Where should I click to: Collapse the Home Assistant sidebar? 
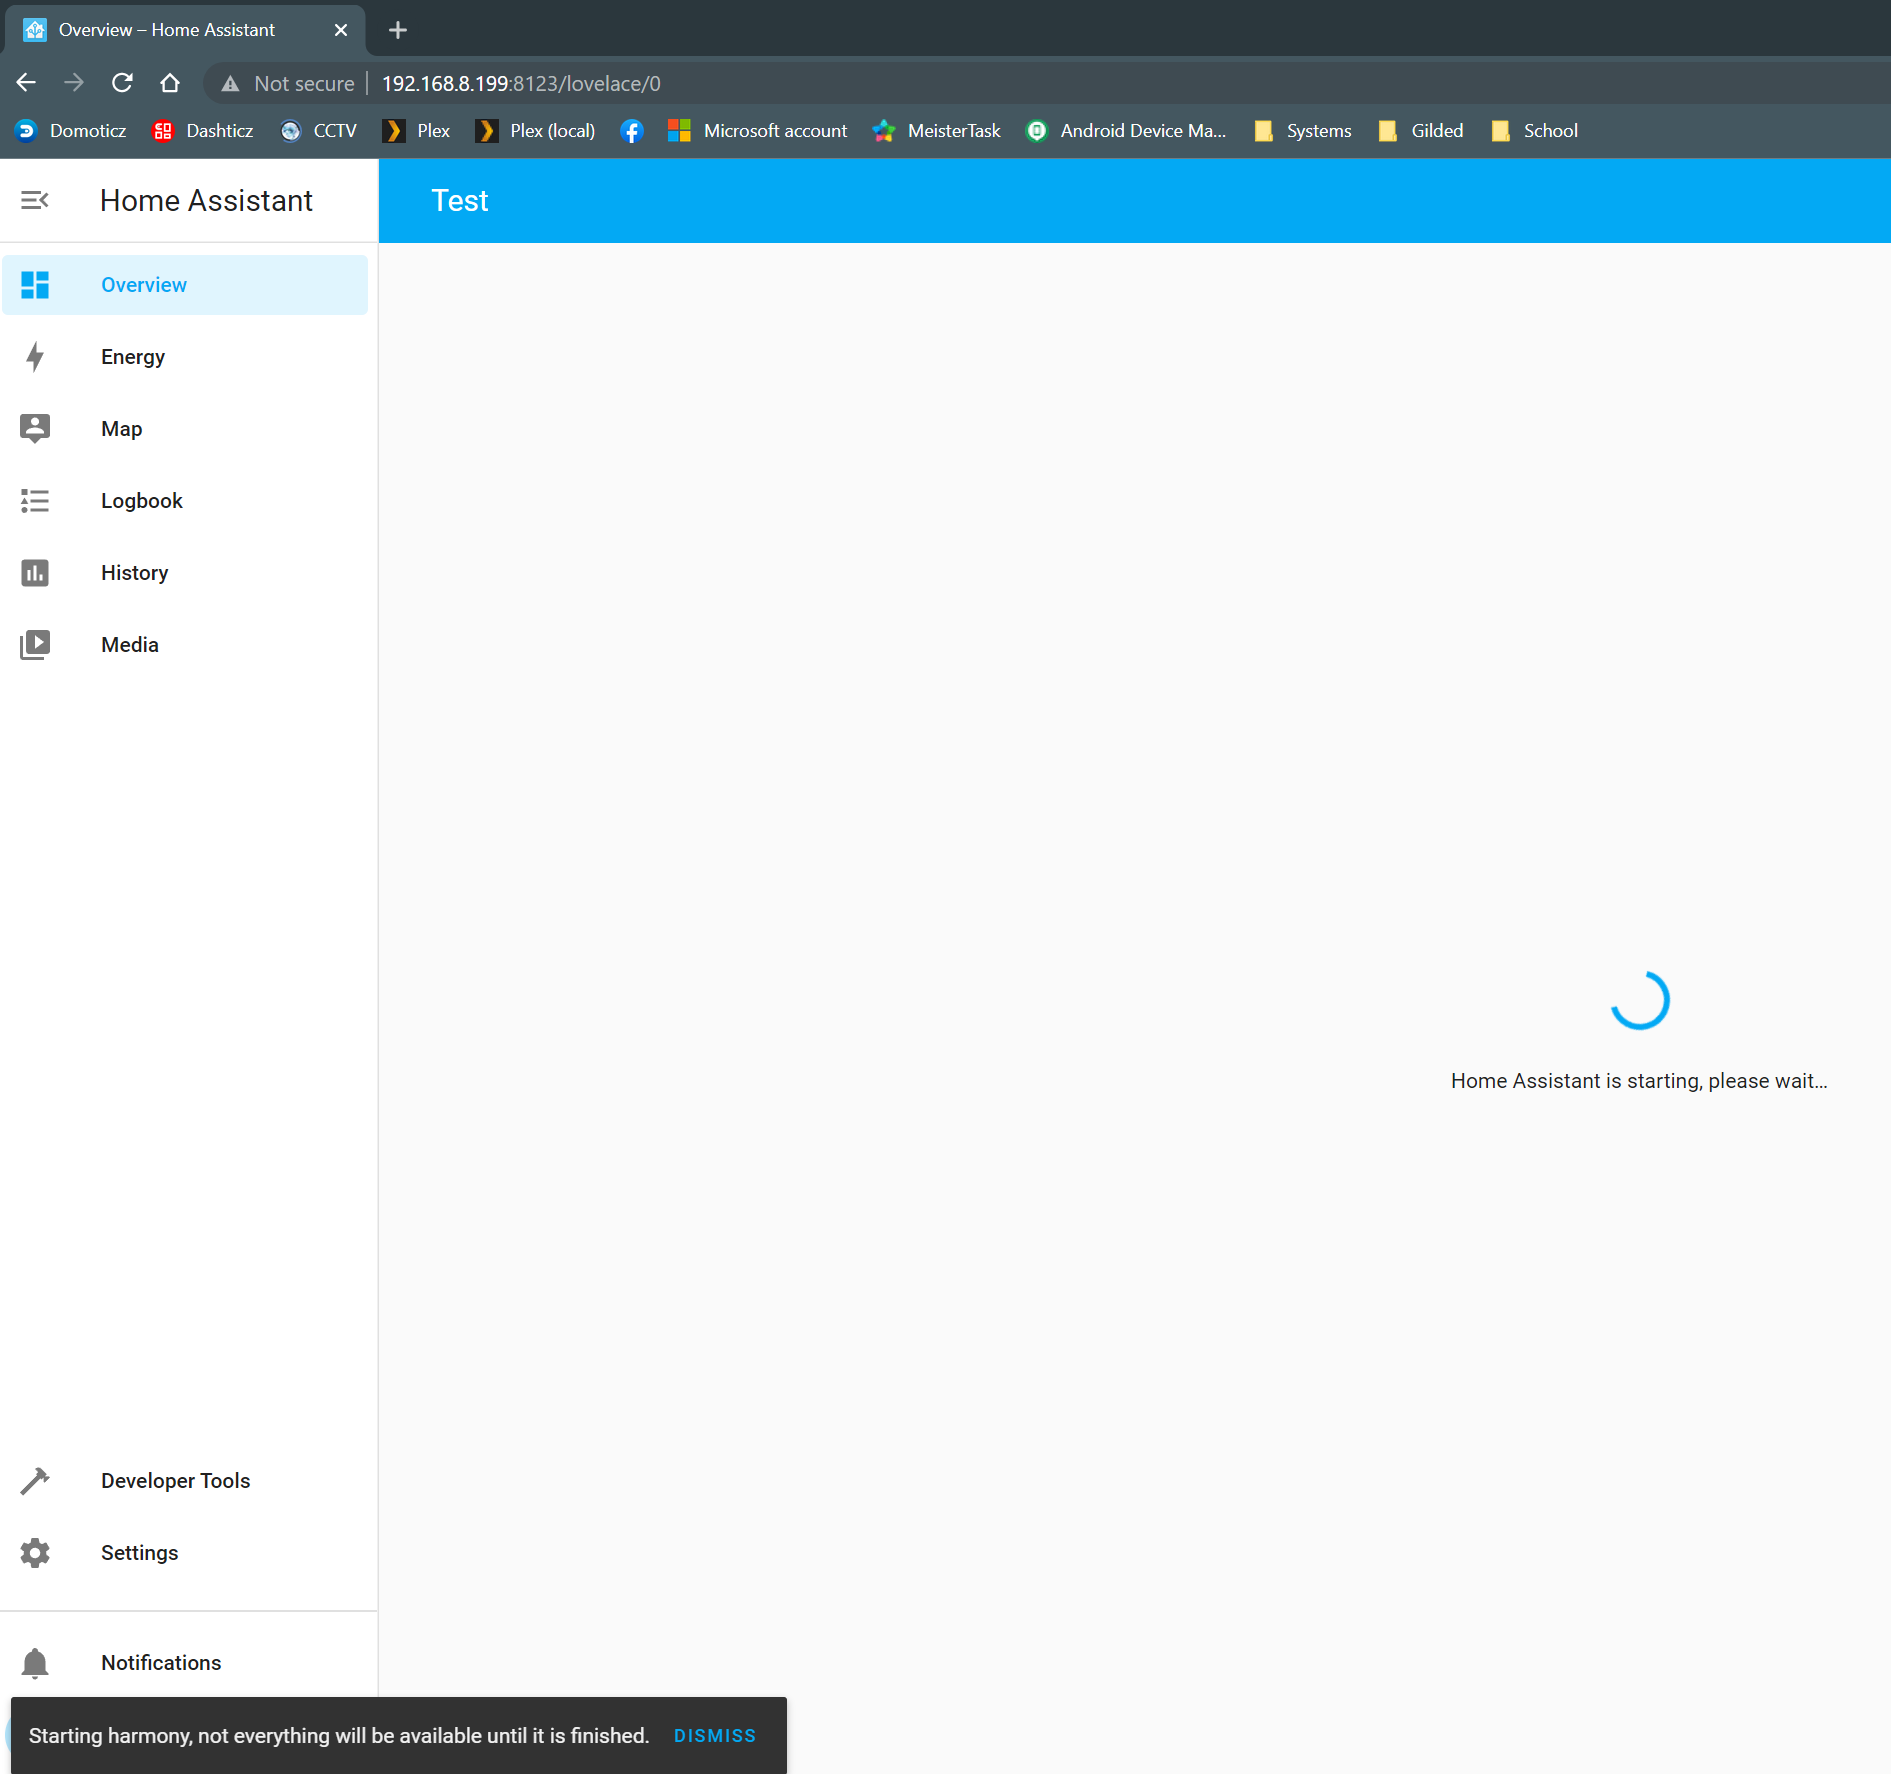[x=35, y=200]
